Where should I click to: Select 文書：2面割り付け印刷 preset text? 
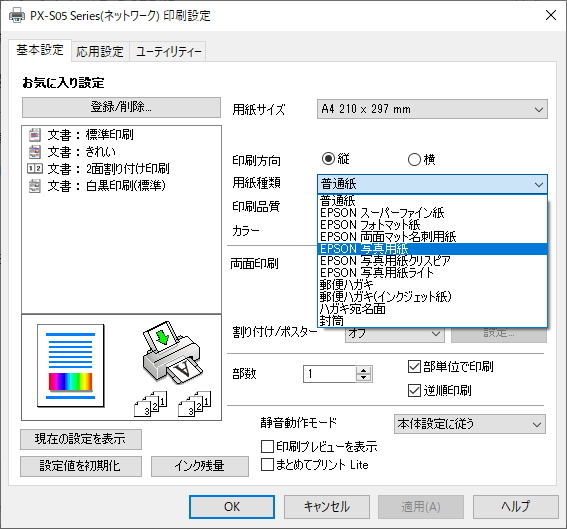[x=108, y=168]
